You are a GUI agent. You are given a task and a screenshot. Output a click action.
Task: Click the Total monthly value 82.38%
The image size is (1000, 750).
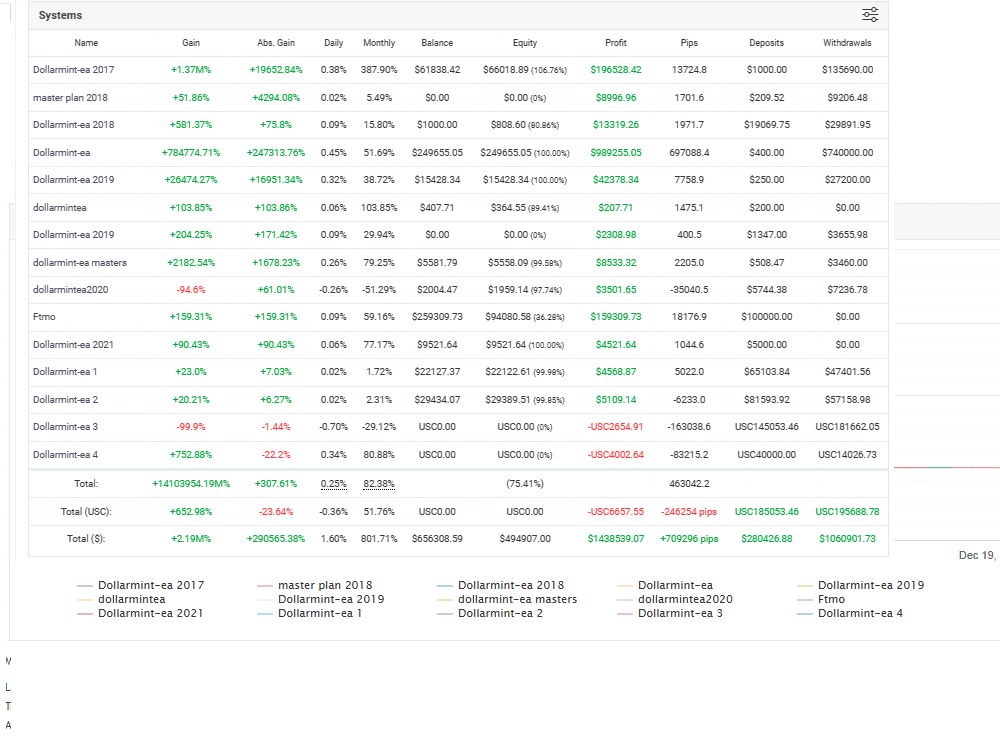point(379,483)
